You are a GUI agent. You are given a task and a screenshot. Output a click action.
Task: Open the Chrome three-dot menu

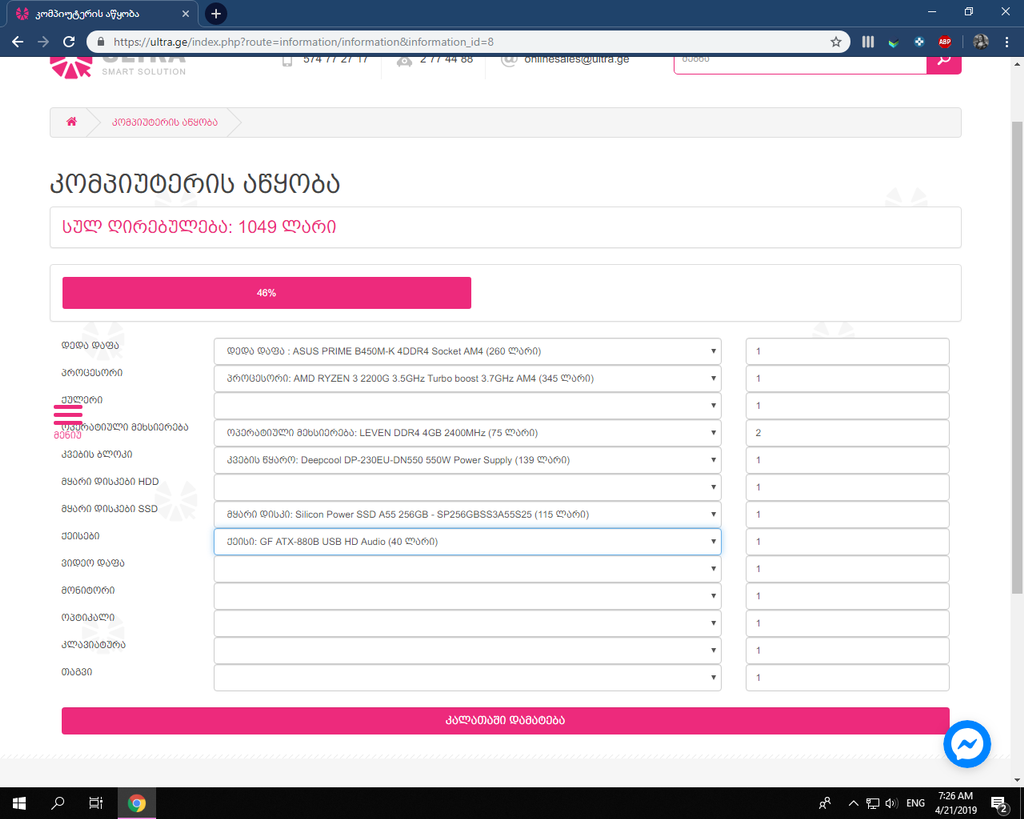[x=1006, y=42]
